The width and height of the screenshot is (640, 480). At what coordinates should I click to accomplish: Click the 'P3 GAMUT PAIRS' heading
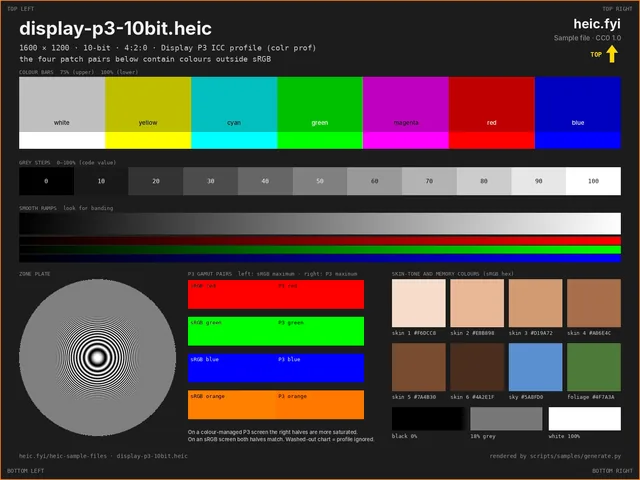[x=210, y=274]
